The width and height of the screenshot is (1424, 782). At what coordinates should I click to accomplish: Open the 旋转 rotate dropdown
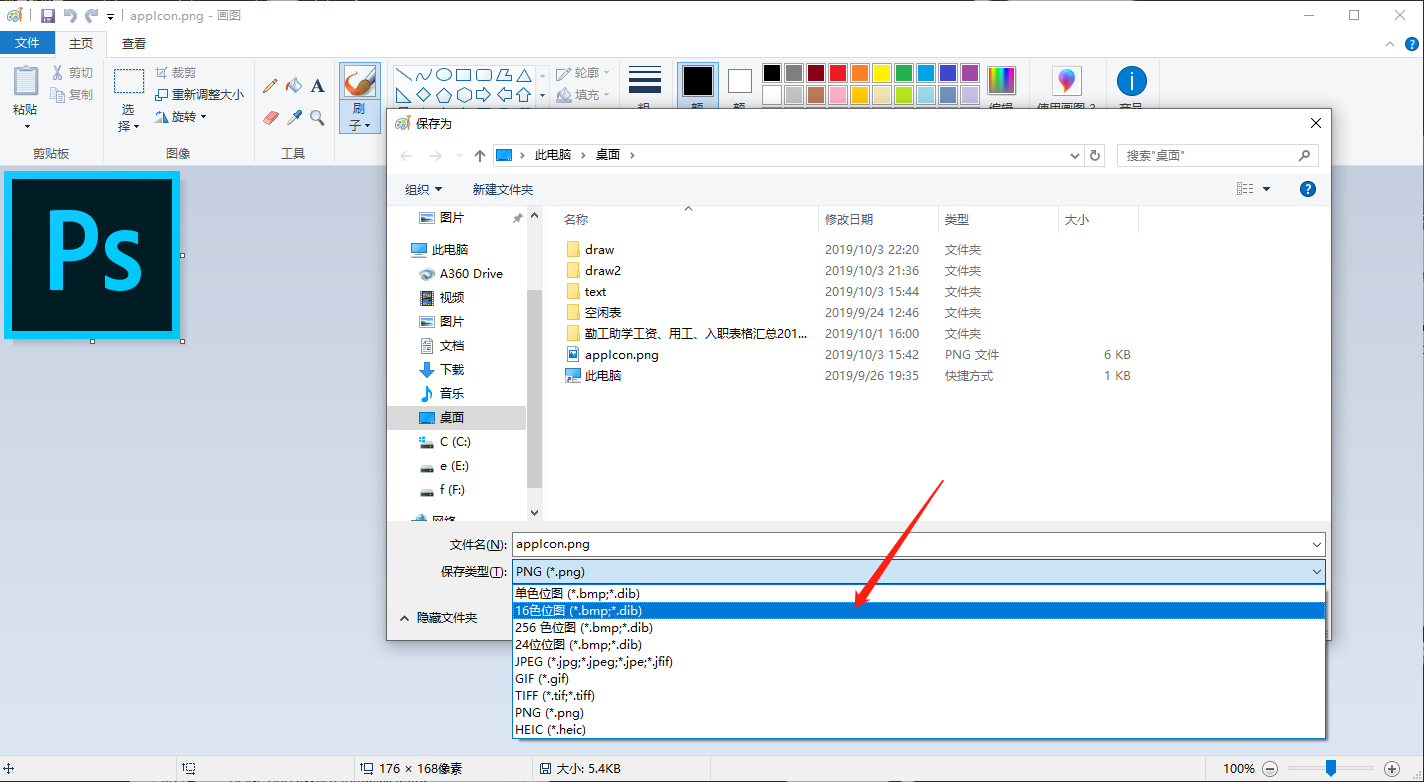coord(186,118)
